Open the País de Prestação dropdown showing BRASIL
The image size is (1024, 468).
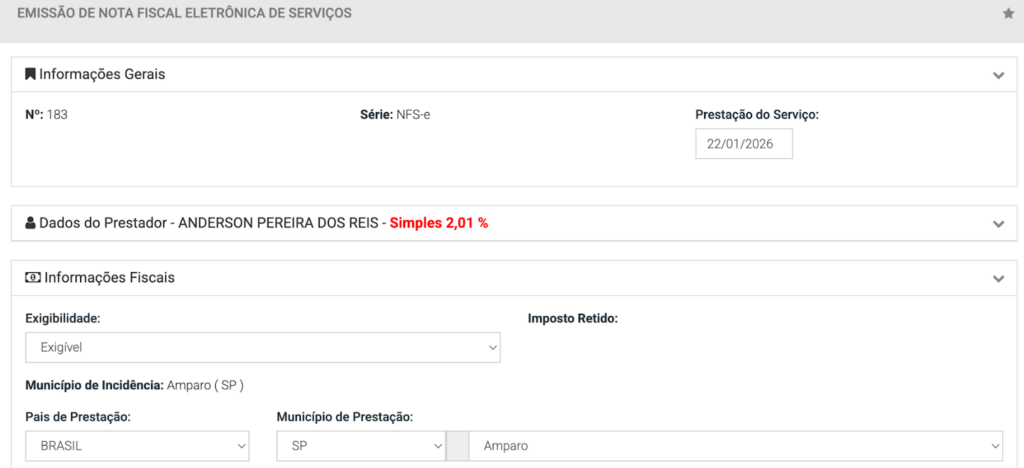pos(137,446)
